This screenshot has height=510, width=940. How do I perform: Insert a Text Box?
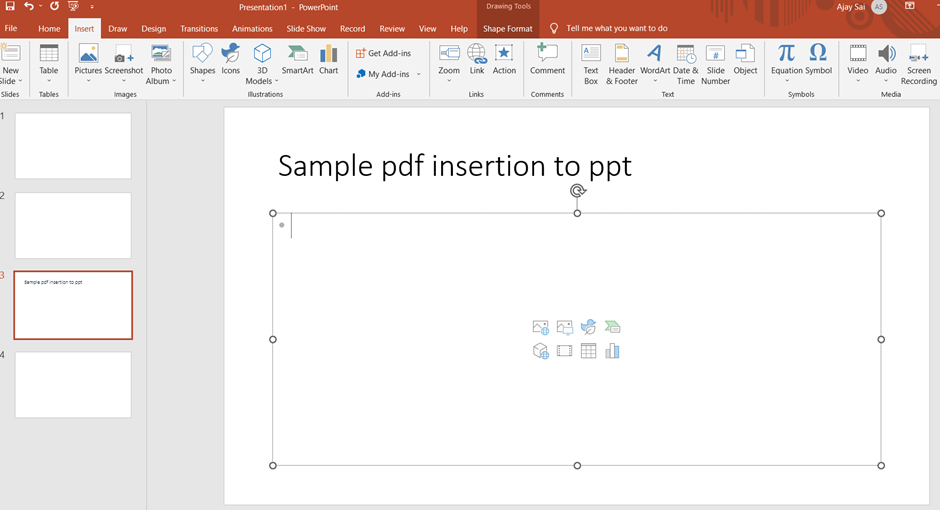(x=591, y=64)
